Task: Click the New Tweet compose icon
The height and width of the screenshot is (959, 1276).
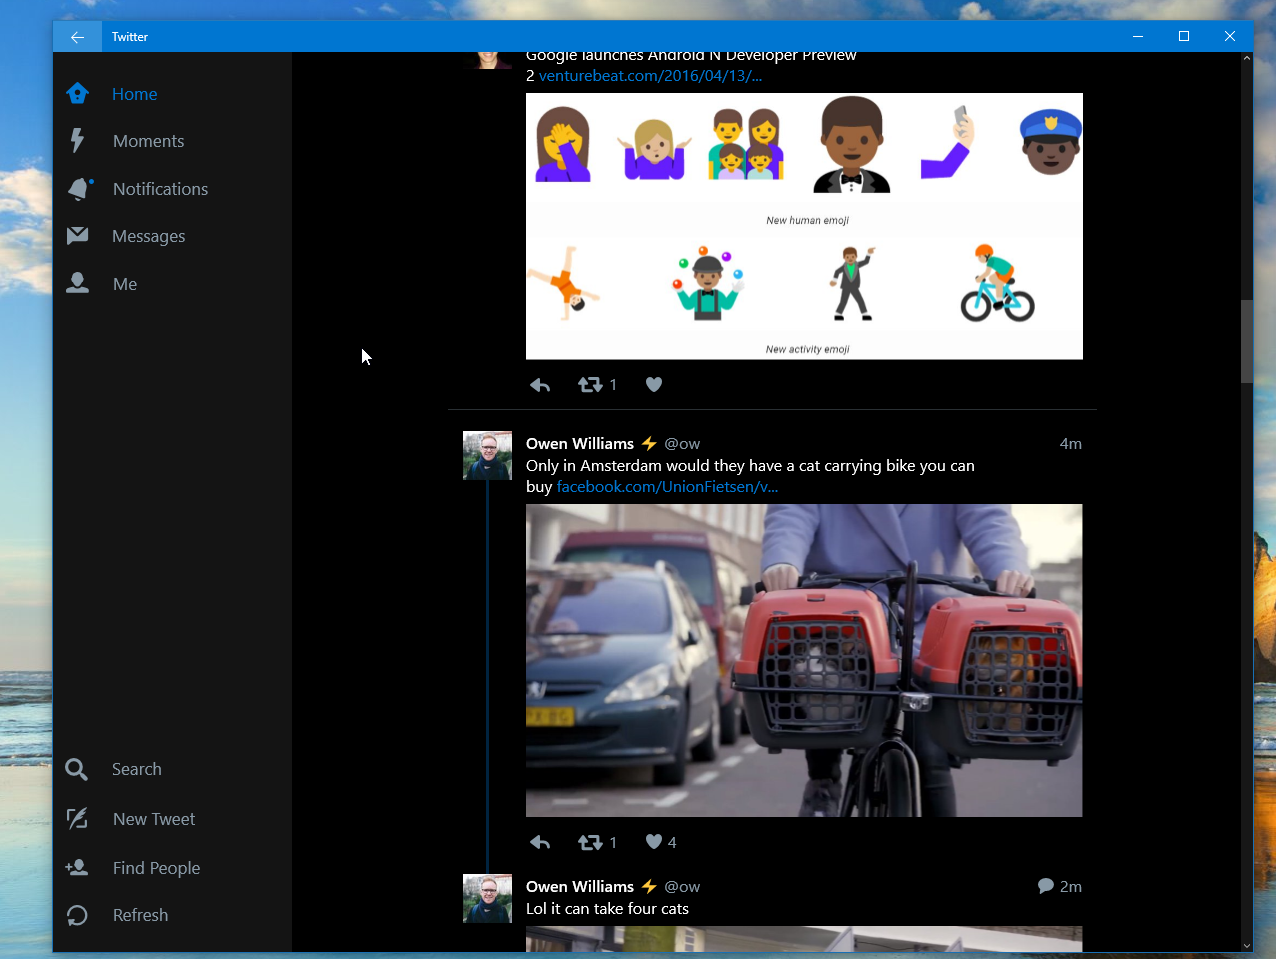Action: tap(77, 819)
